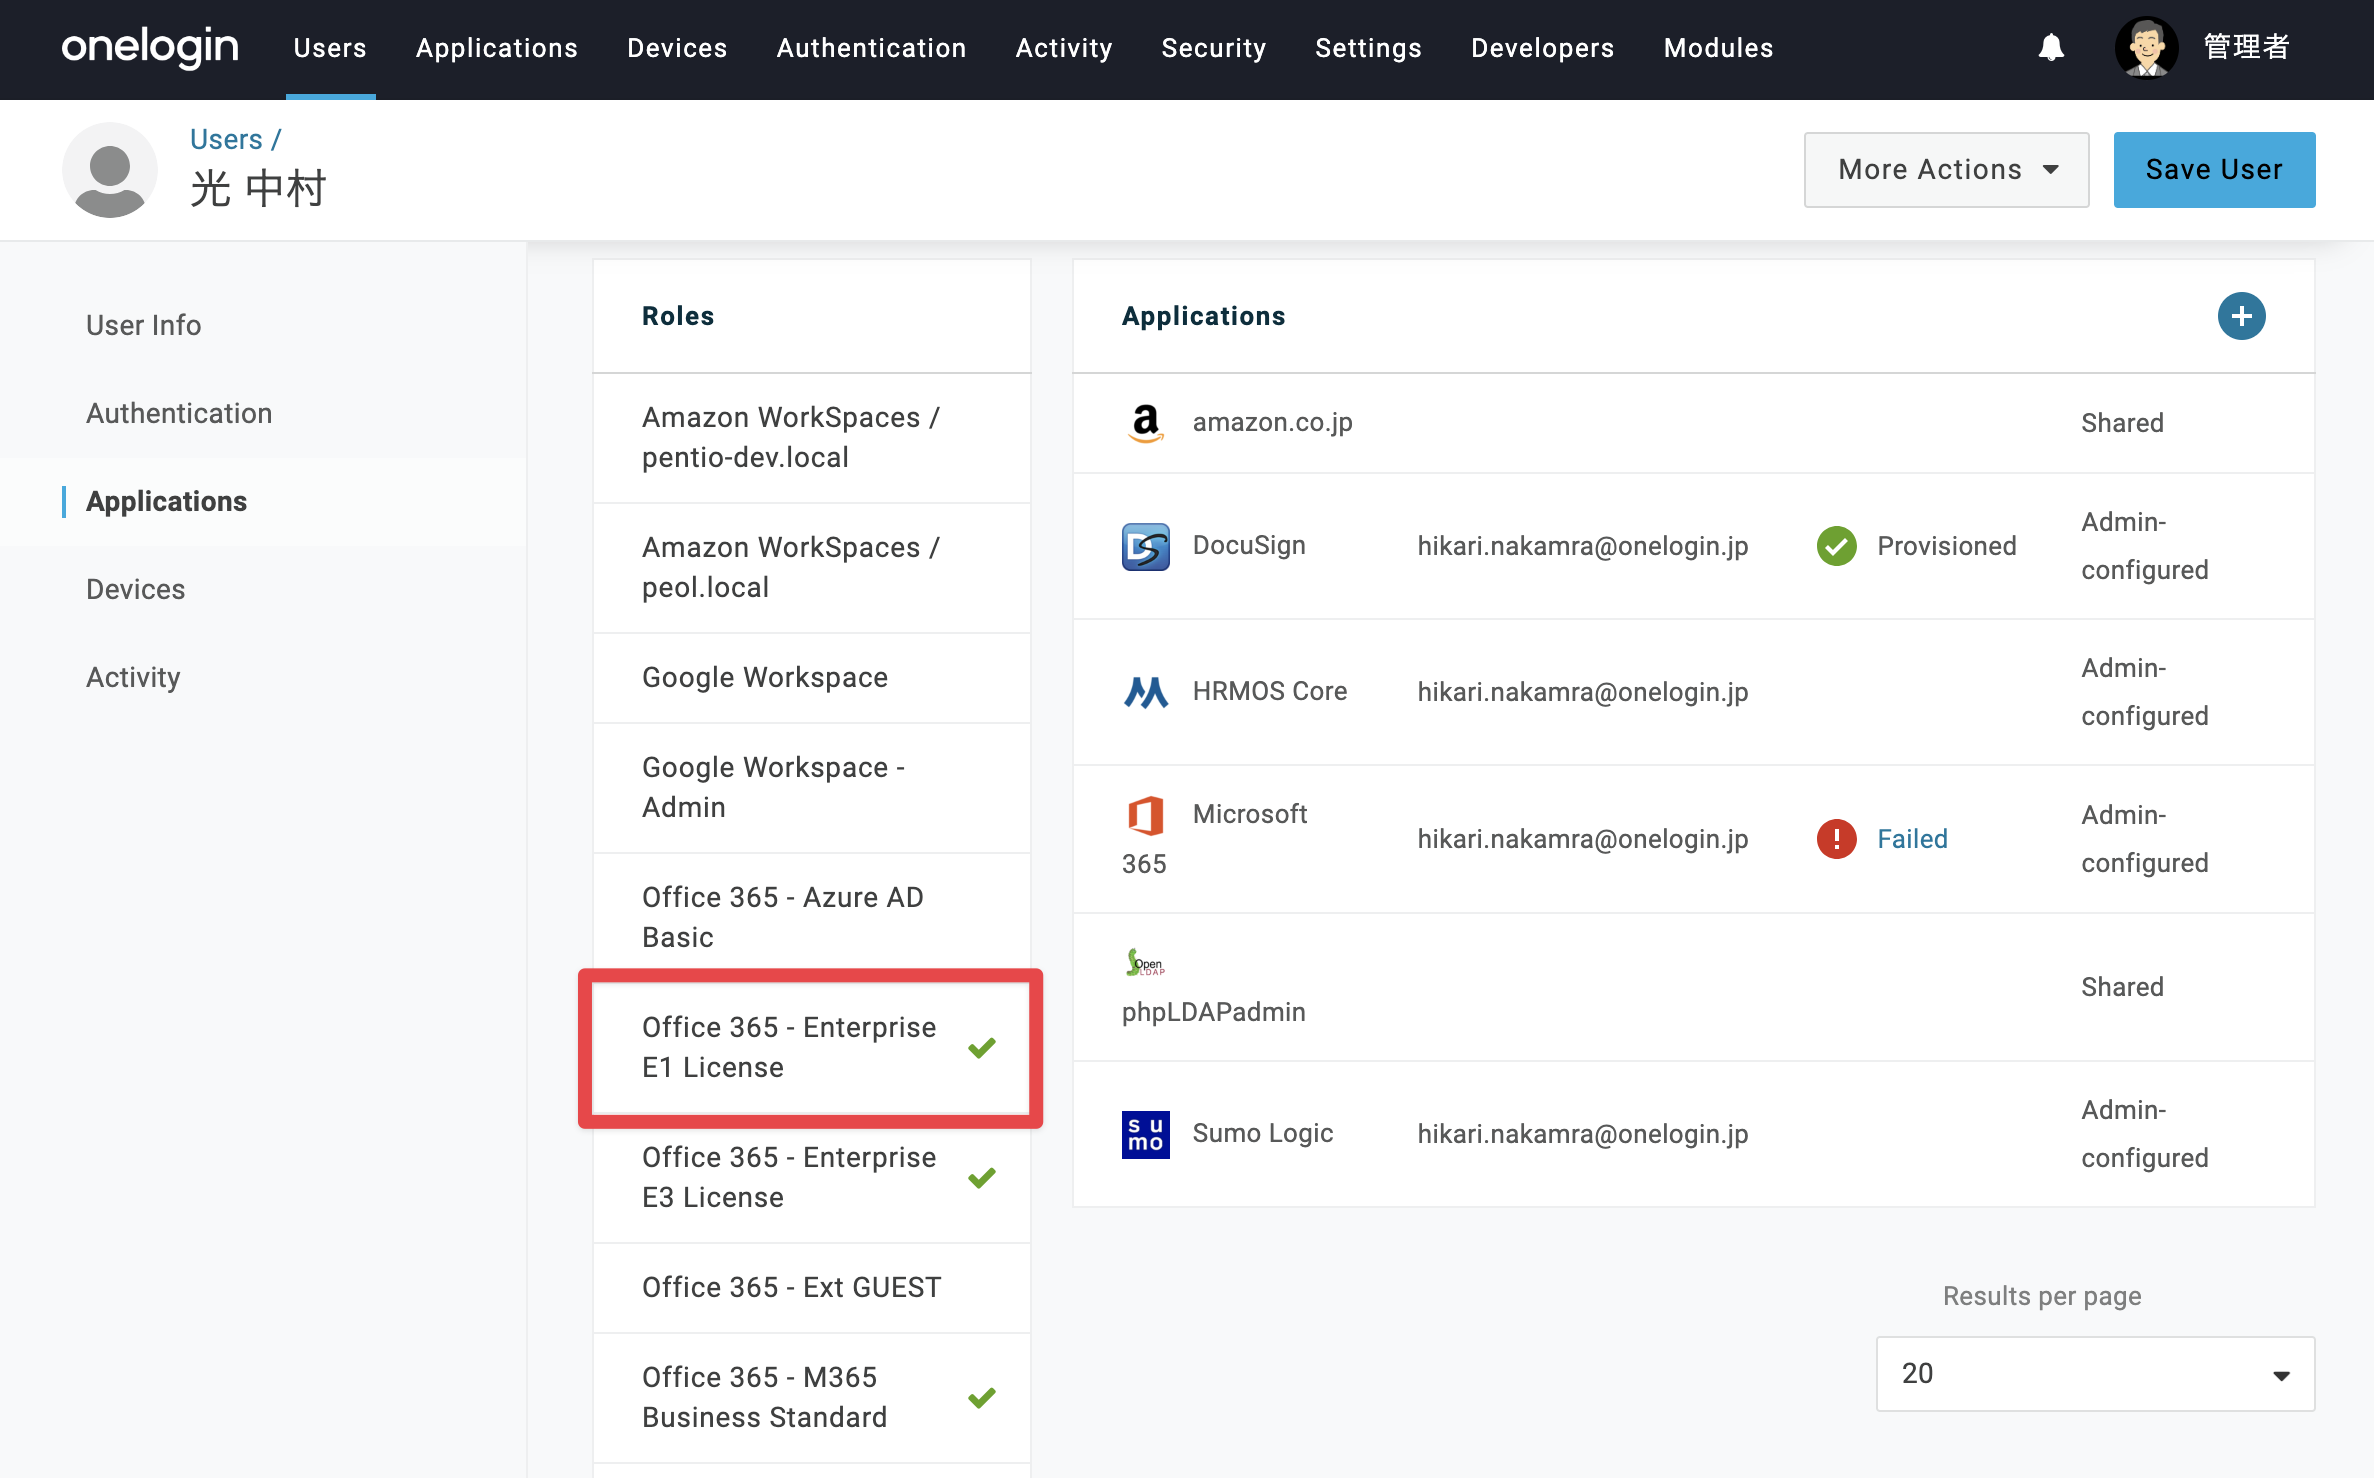Click the Microsoft 365 login email

tap(1582, 839)
